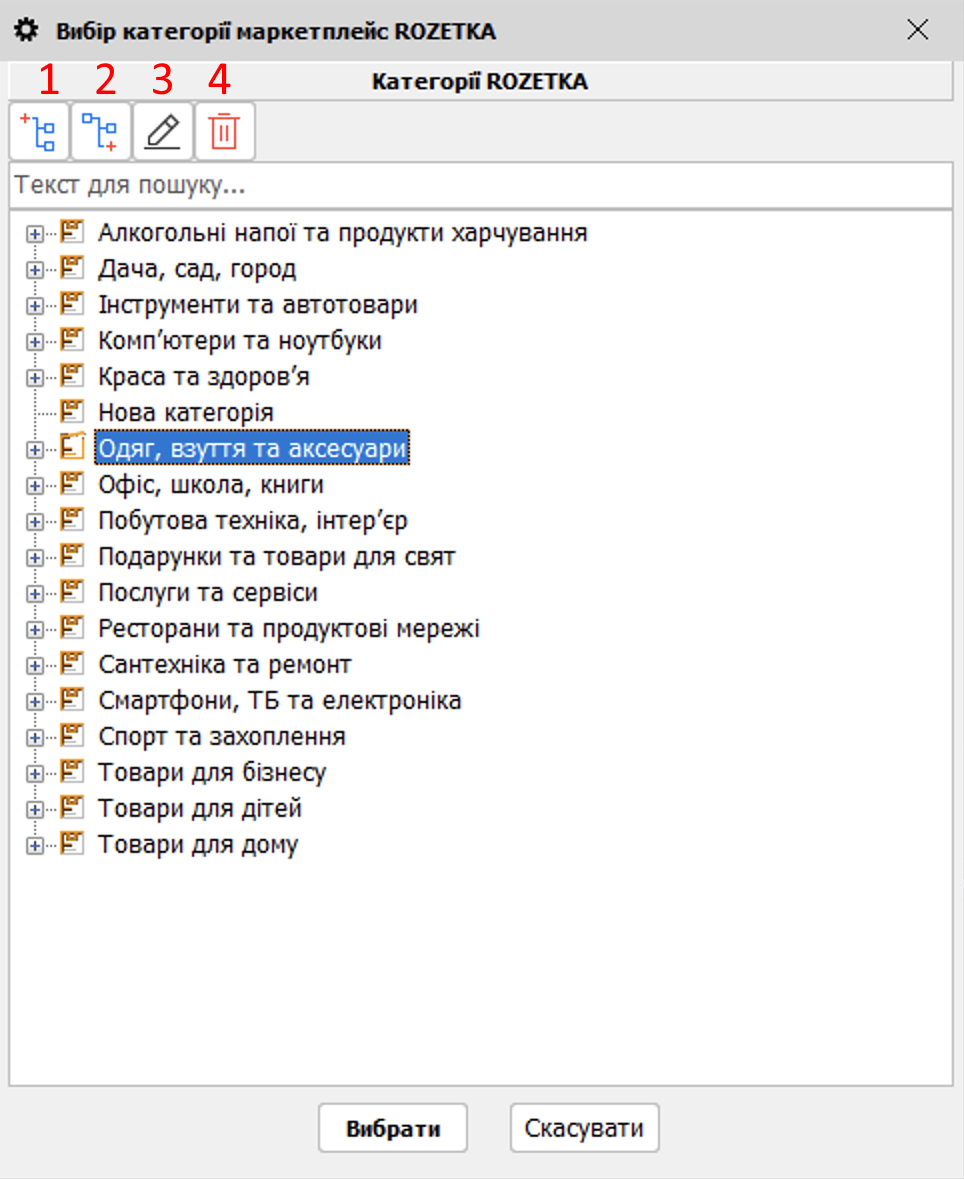Select the Побутова техніка, інтер'єр category
This screenshot has height=1180, width=964.
(253, 521)
